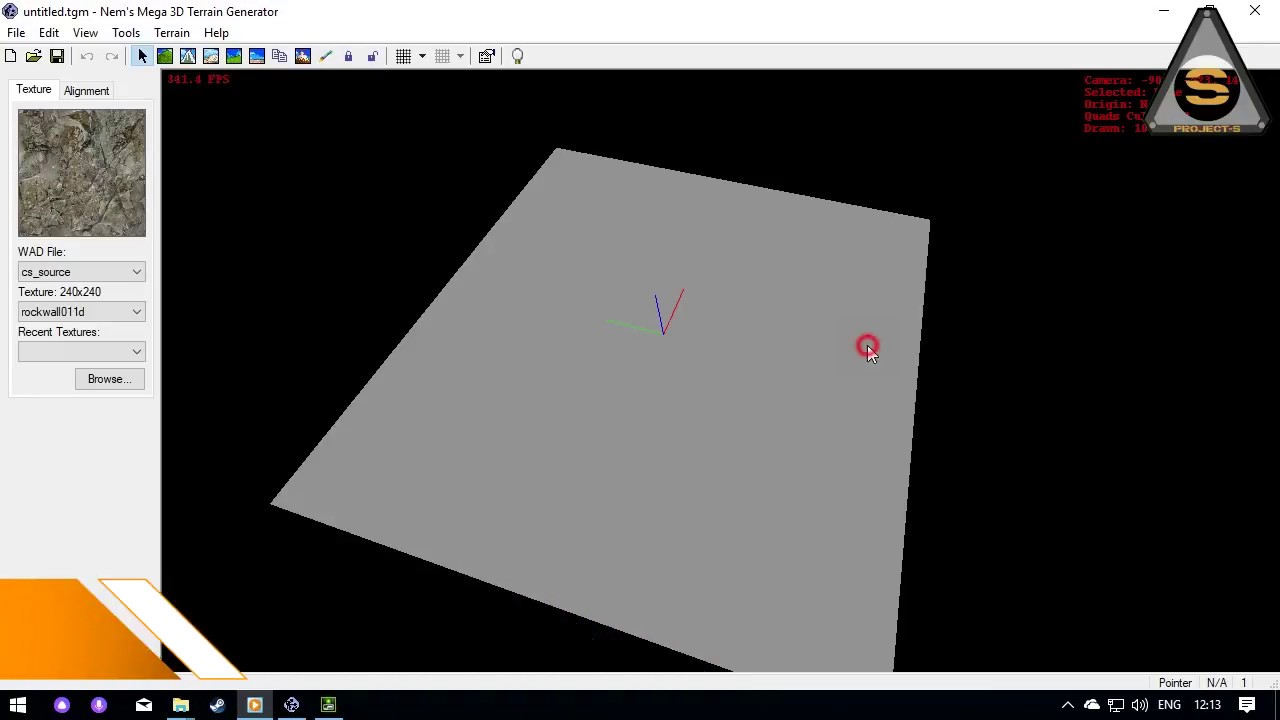Save the terrain with floppy disk icon
Image resolution: width=1280 pixels, height=720 pixels.
coord(57,56)
